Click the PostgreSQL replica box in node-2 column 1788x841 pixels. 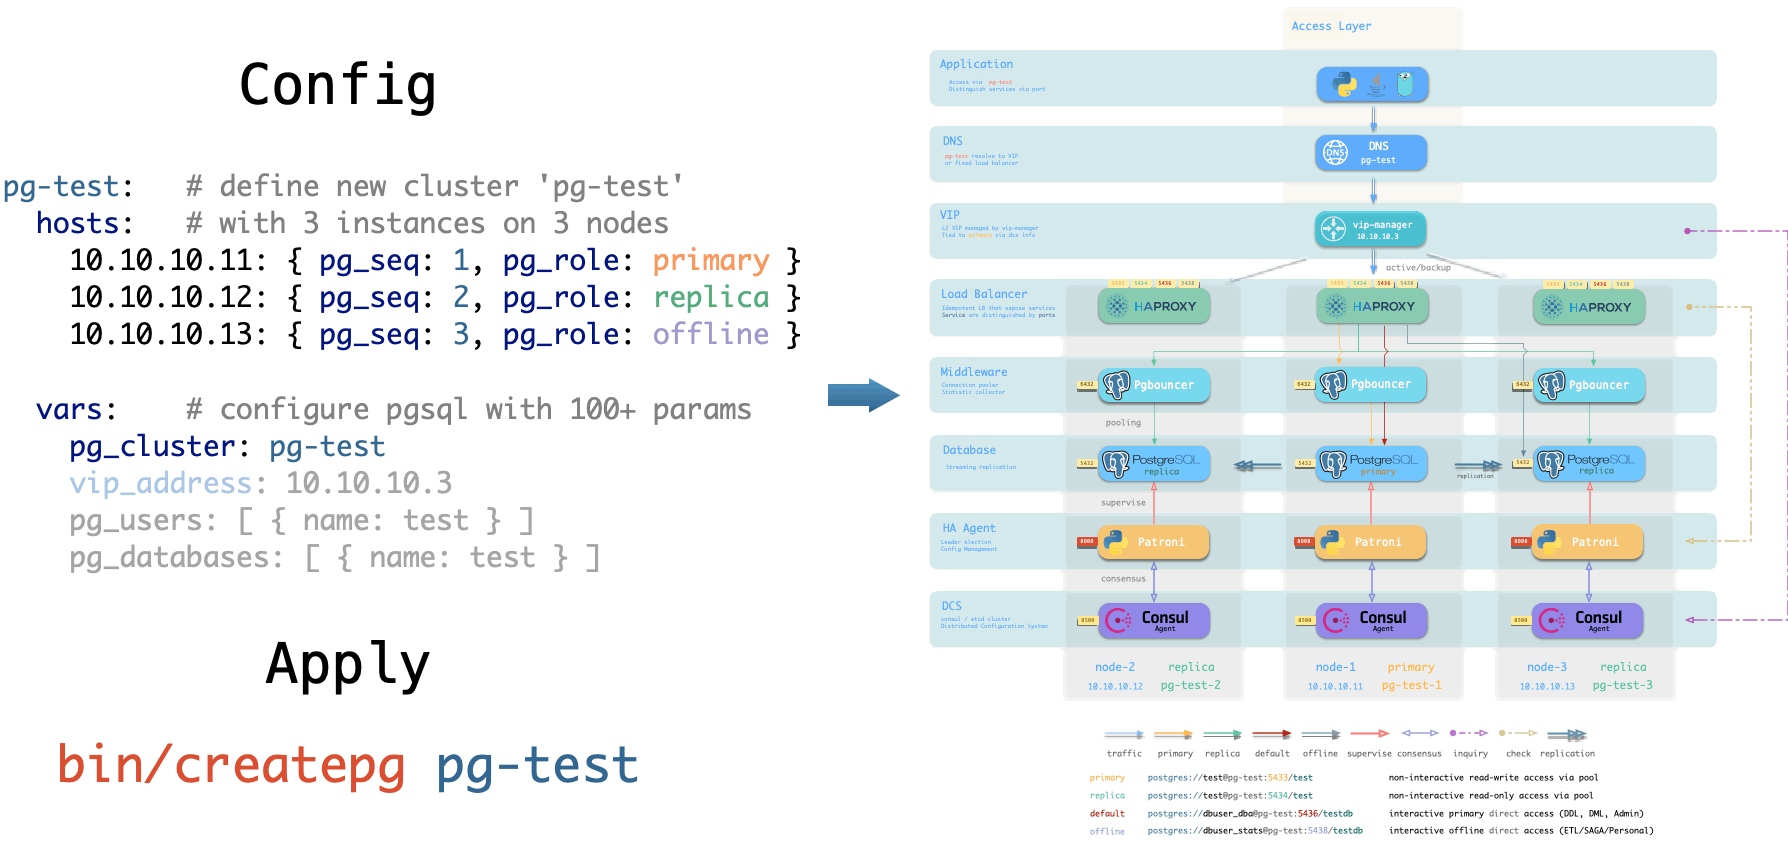(x=1154, y=464)
